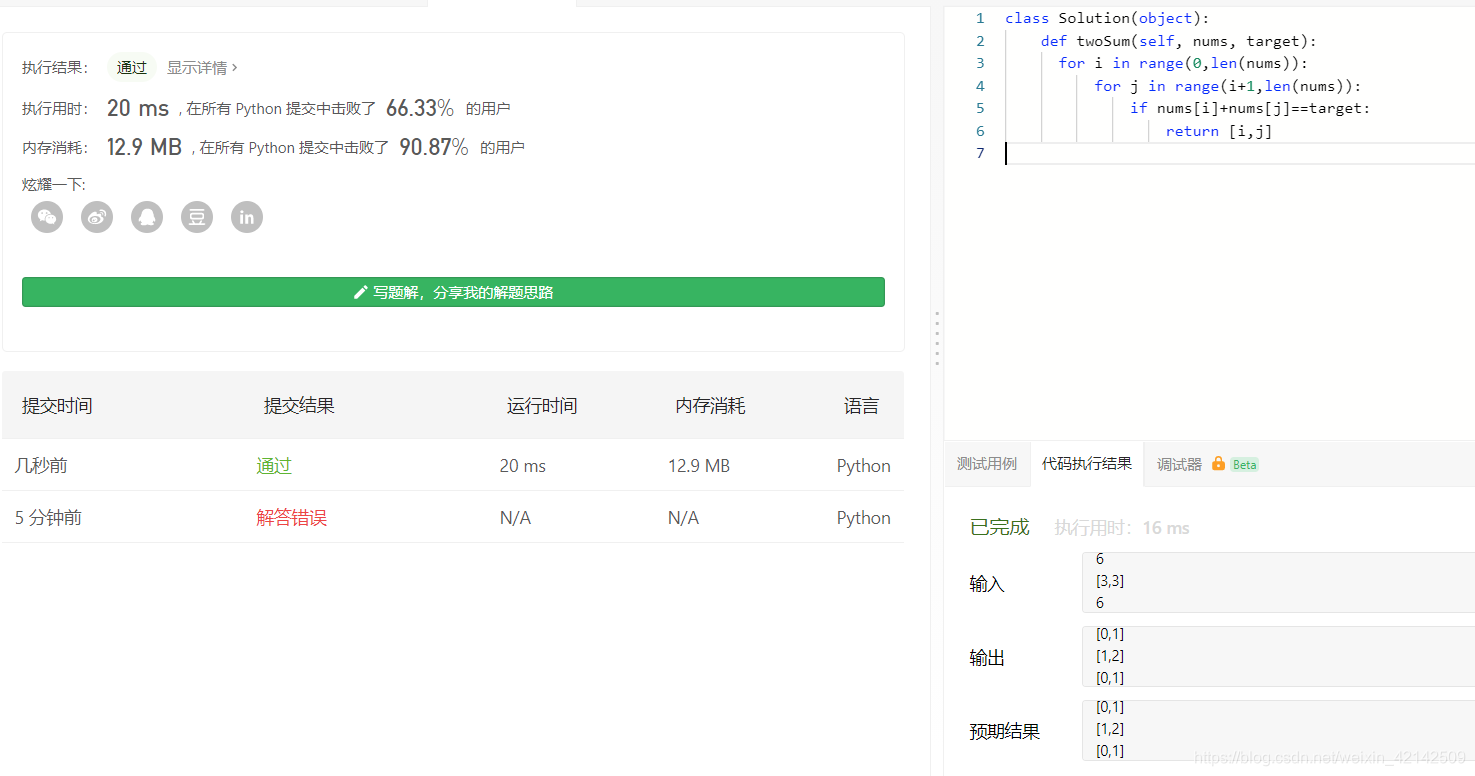
Task: Click the 通过 status badge
Action: tap(132, 68)
